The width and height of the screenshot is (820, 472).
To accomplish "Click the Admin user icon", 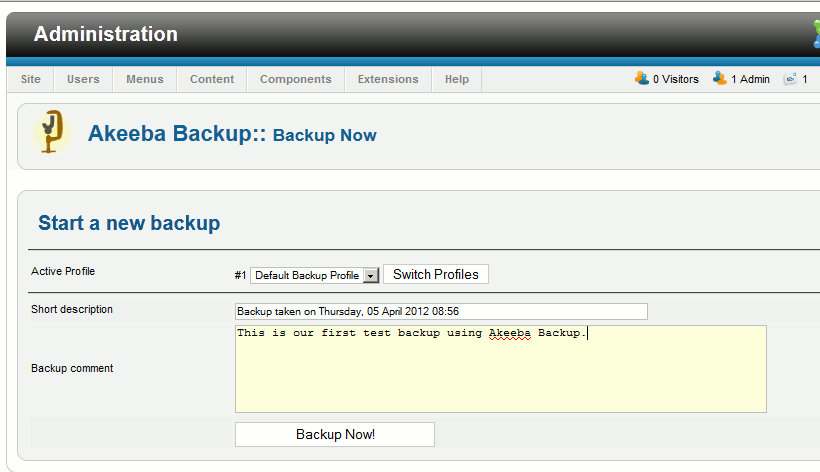I will pyautogui.click(x=719, y=79).
